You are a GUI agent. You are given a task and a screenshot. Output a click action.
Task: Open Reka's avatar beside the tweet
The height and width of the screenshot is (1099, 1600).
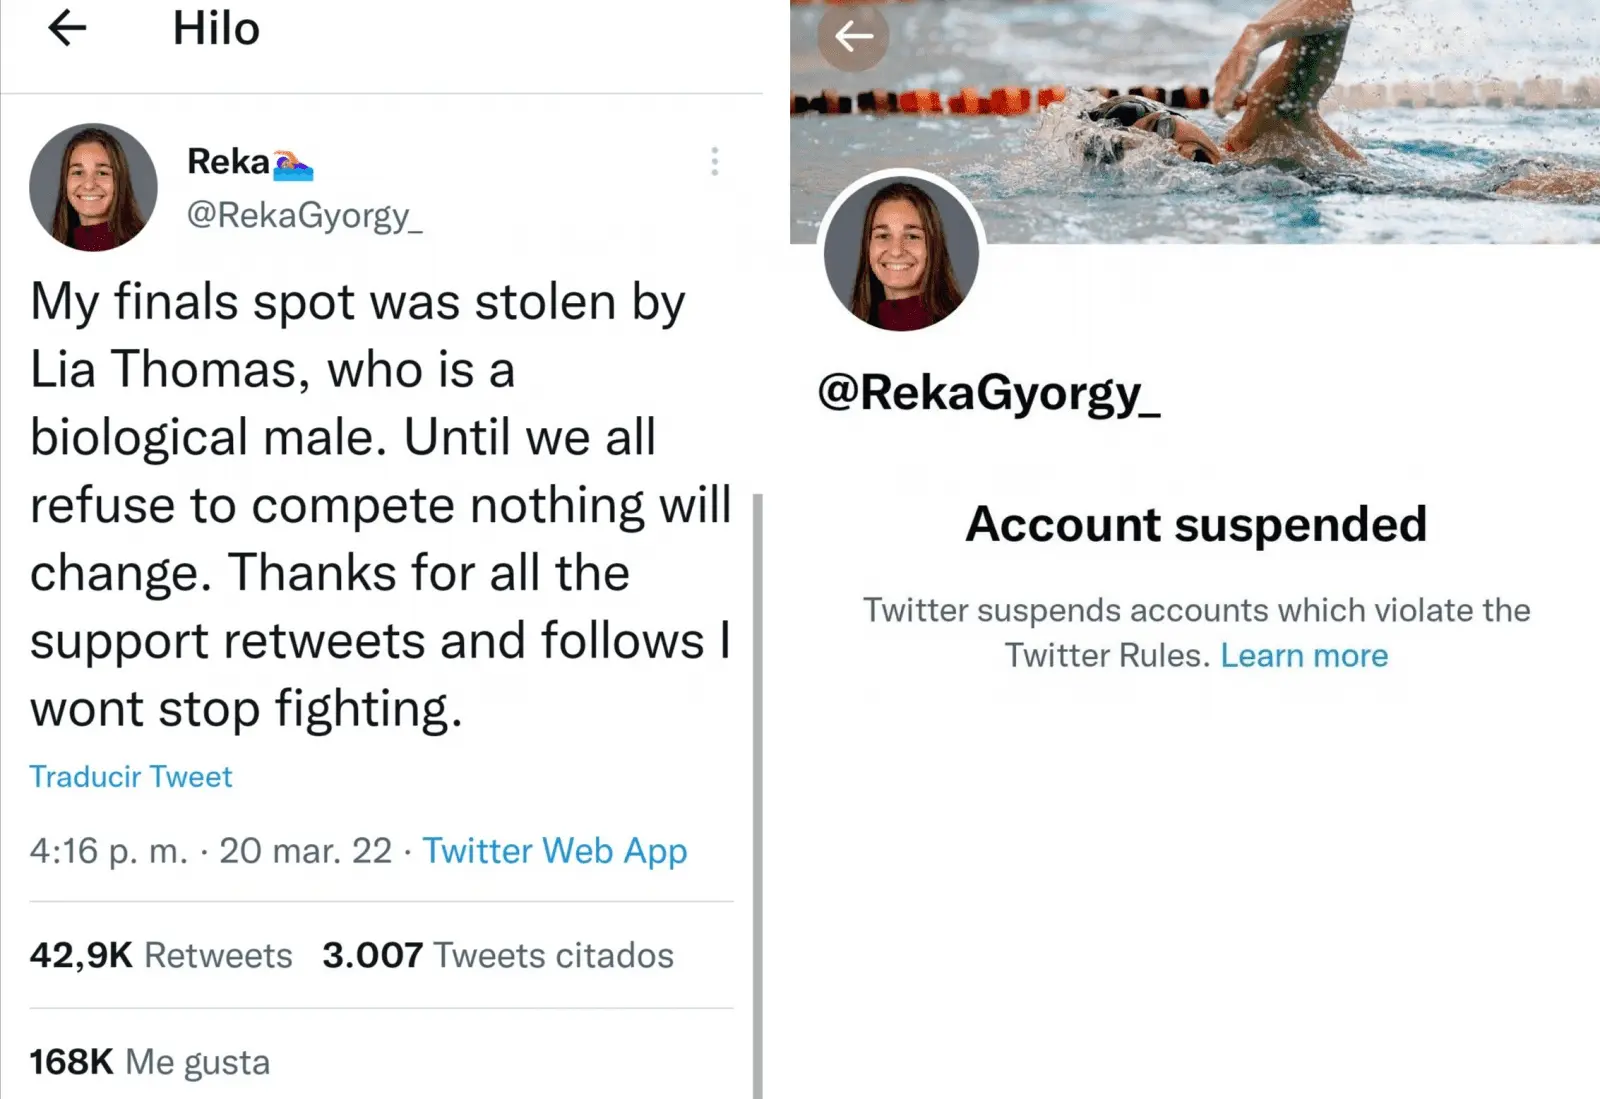[93, 187]
